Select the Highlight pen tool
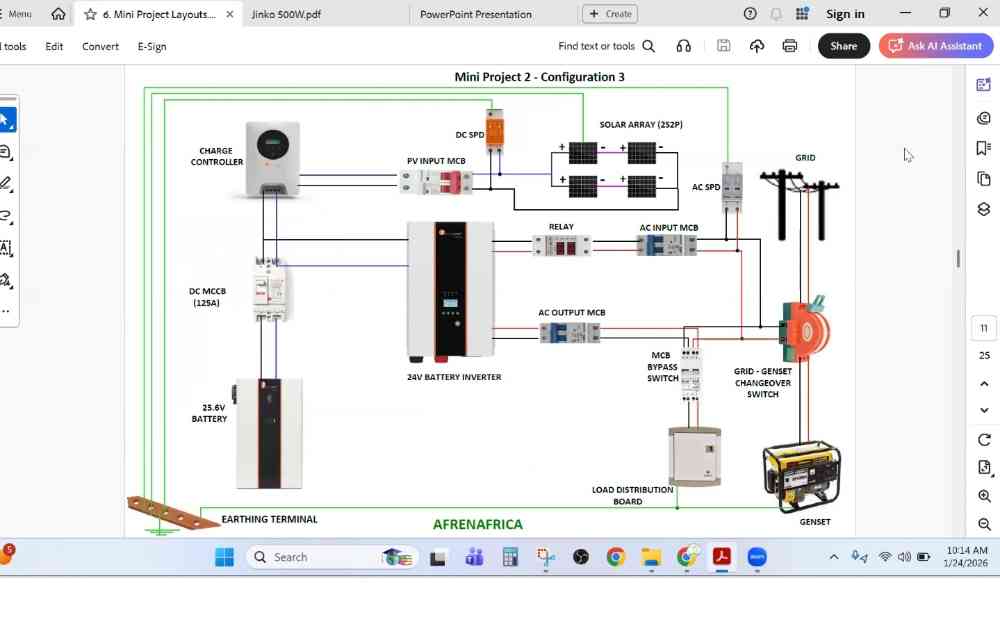The height and width of the screenshot is (619, 1000). (x=5, y=184)
